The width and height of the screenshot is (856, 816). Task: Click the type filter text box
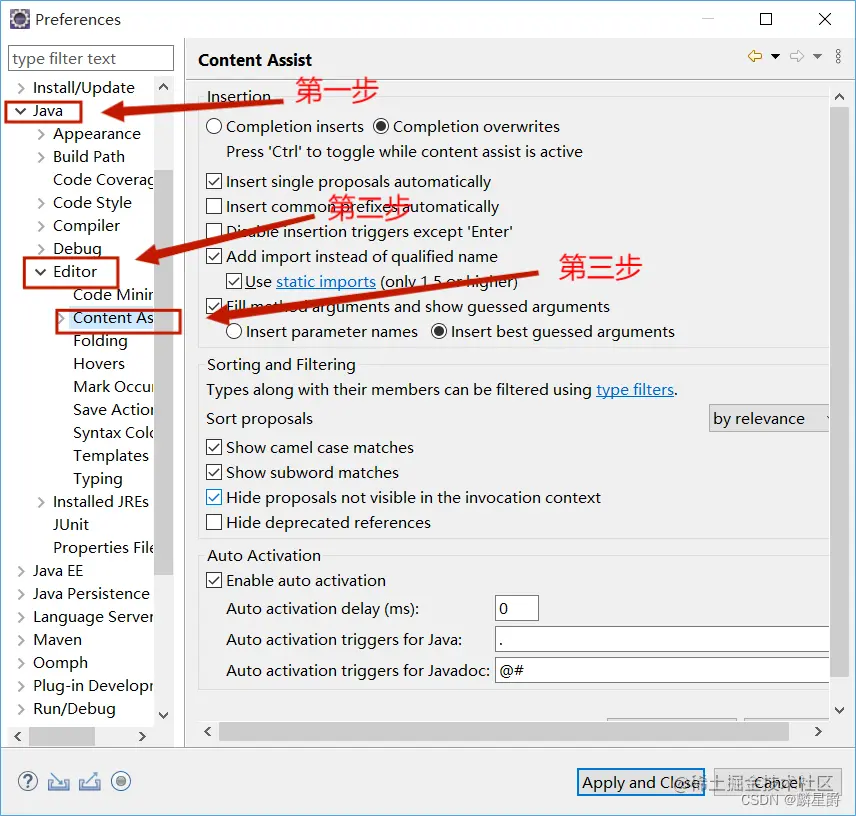pos(91,58)
